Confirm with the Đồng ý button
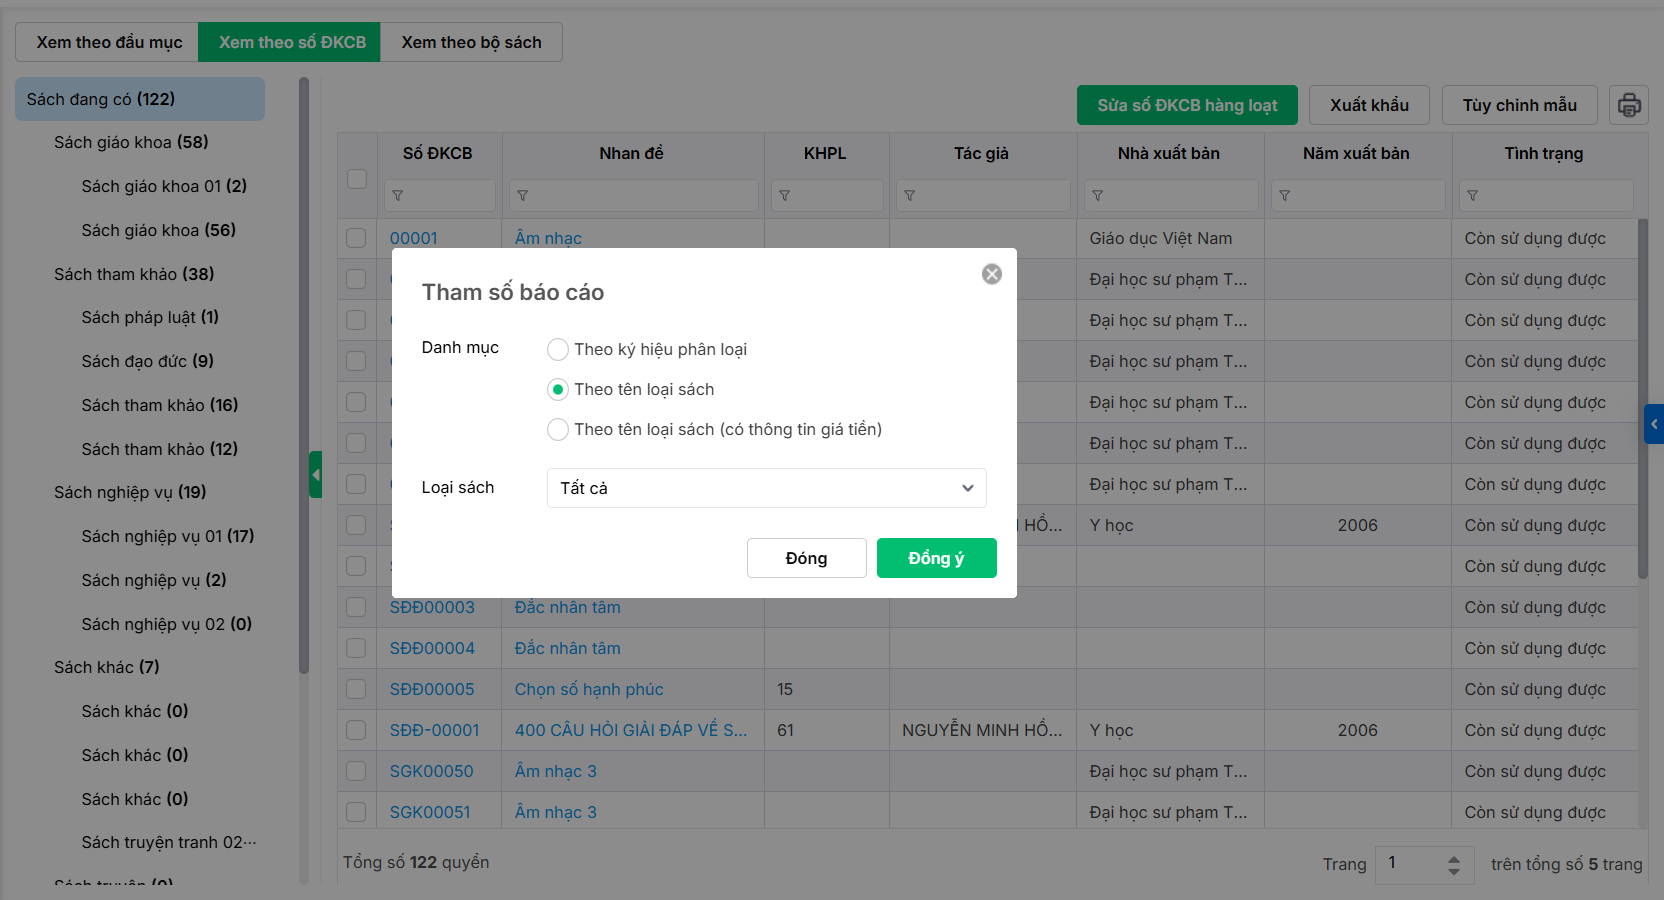This screenshot has width=1664, height=900. click(936, 558)
